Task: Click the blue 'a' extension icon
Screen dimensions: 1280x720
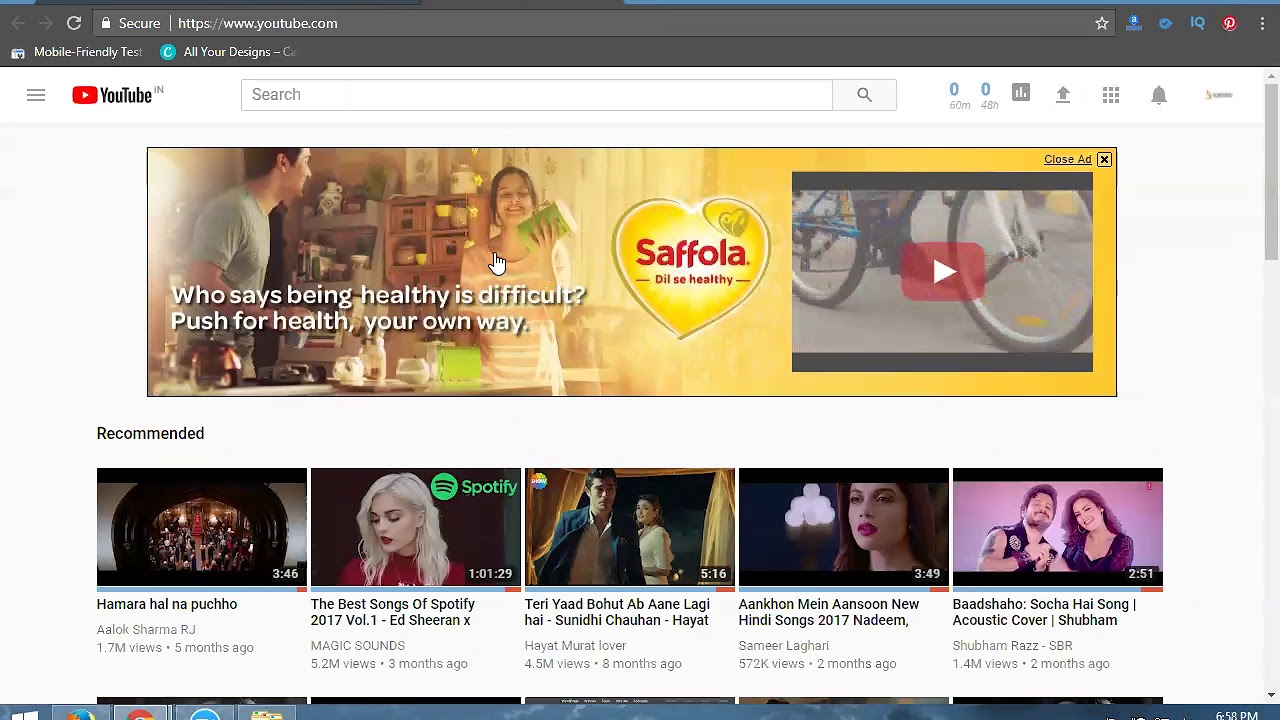Action: [1133, 23]
